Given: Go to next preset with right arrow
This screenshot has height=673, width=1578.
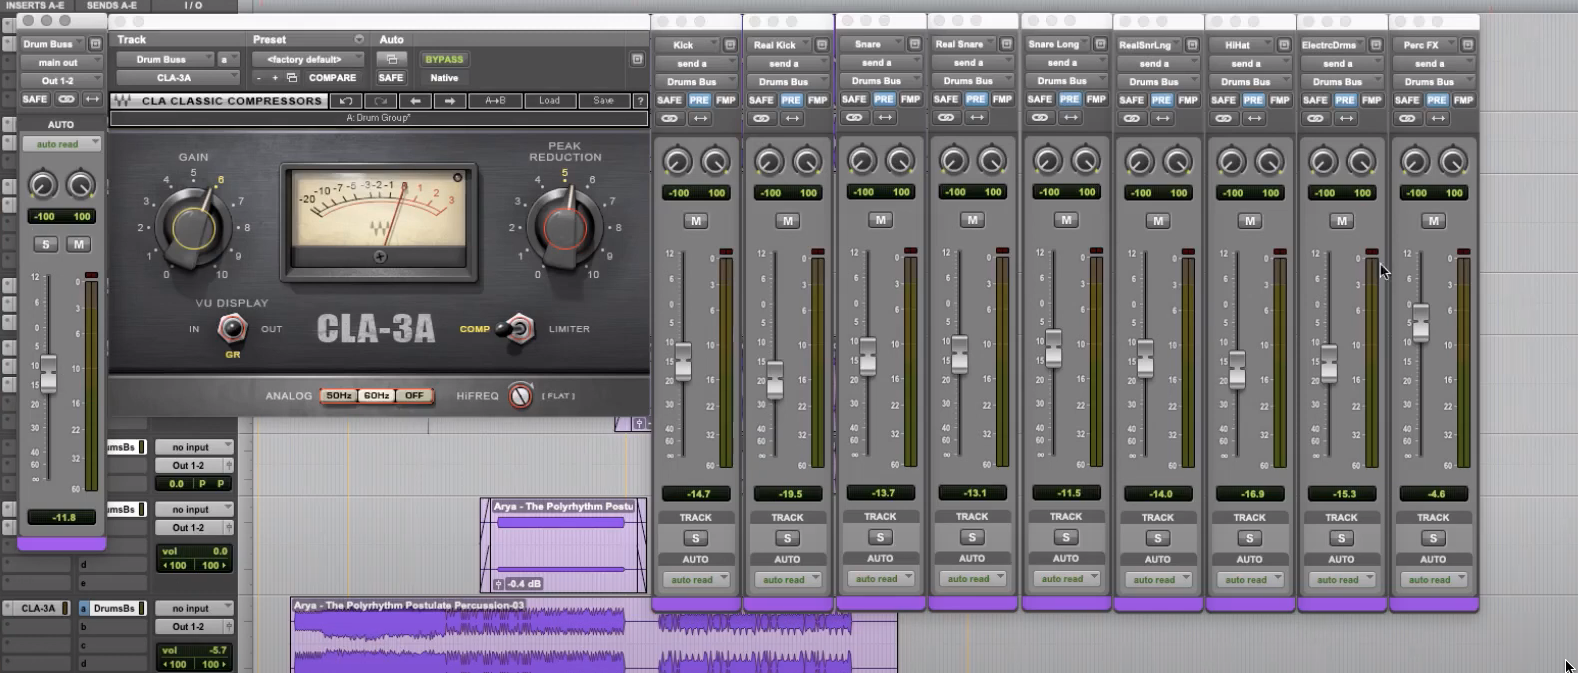Looking at the screenshot, I should pyautogui.click(x=450, y=101).
